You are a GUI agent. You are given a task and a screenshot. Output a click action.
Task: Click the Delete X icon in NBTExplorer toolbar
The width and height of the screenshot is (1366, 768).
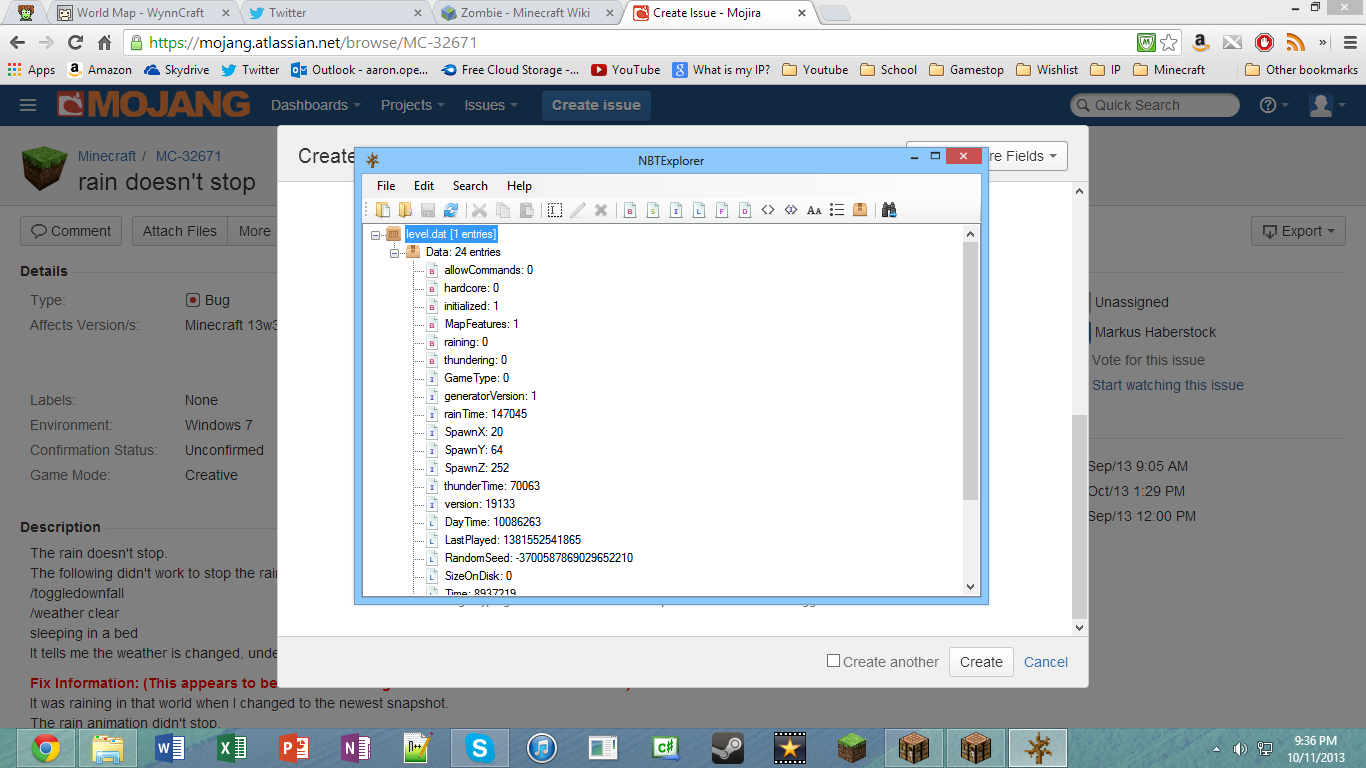coord(601,210)
